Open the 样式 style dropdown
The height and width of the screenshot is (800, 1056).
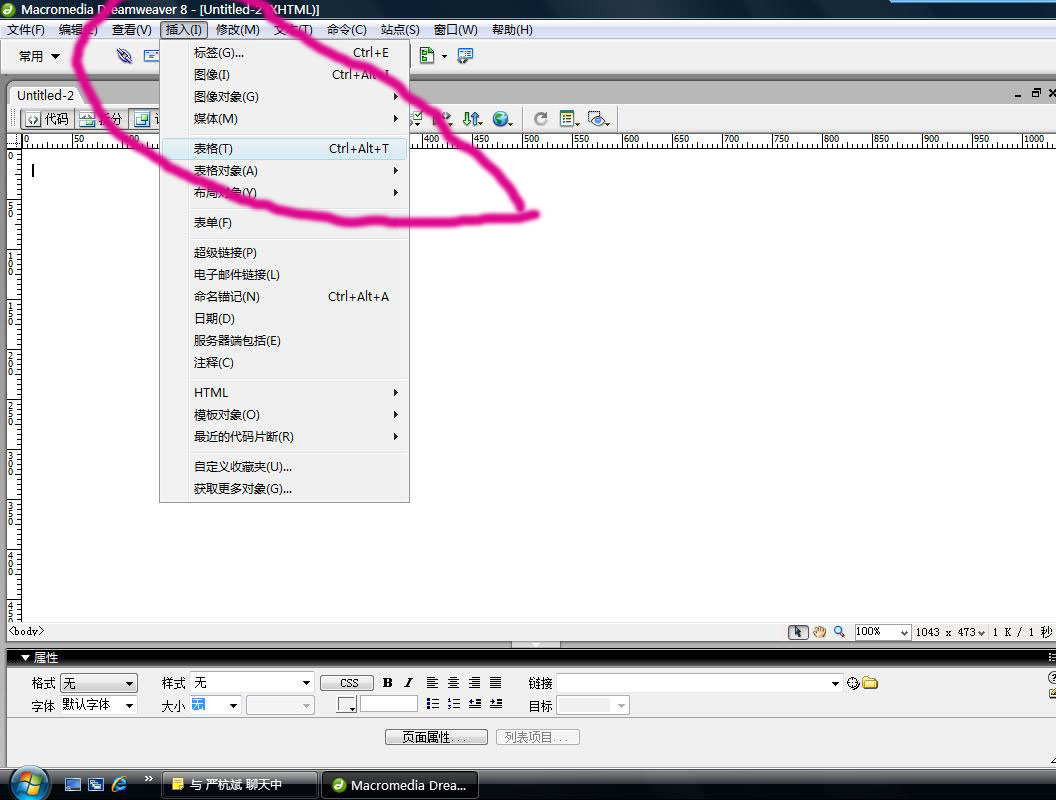coord(252,683)
